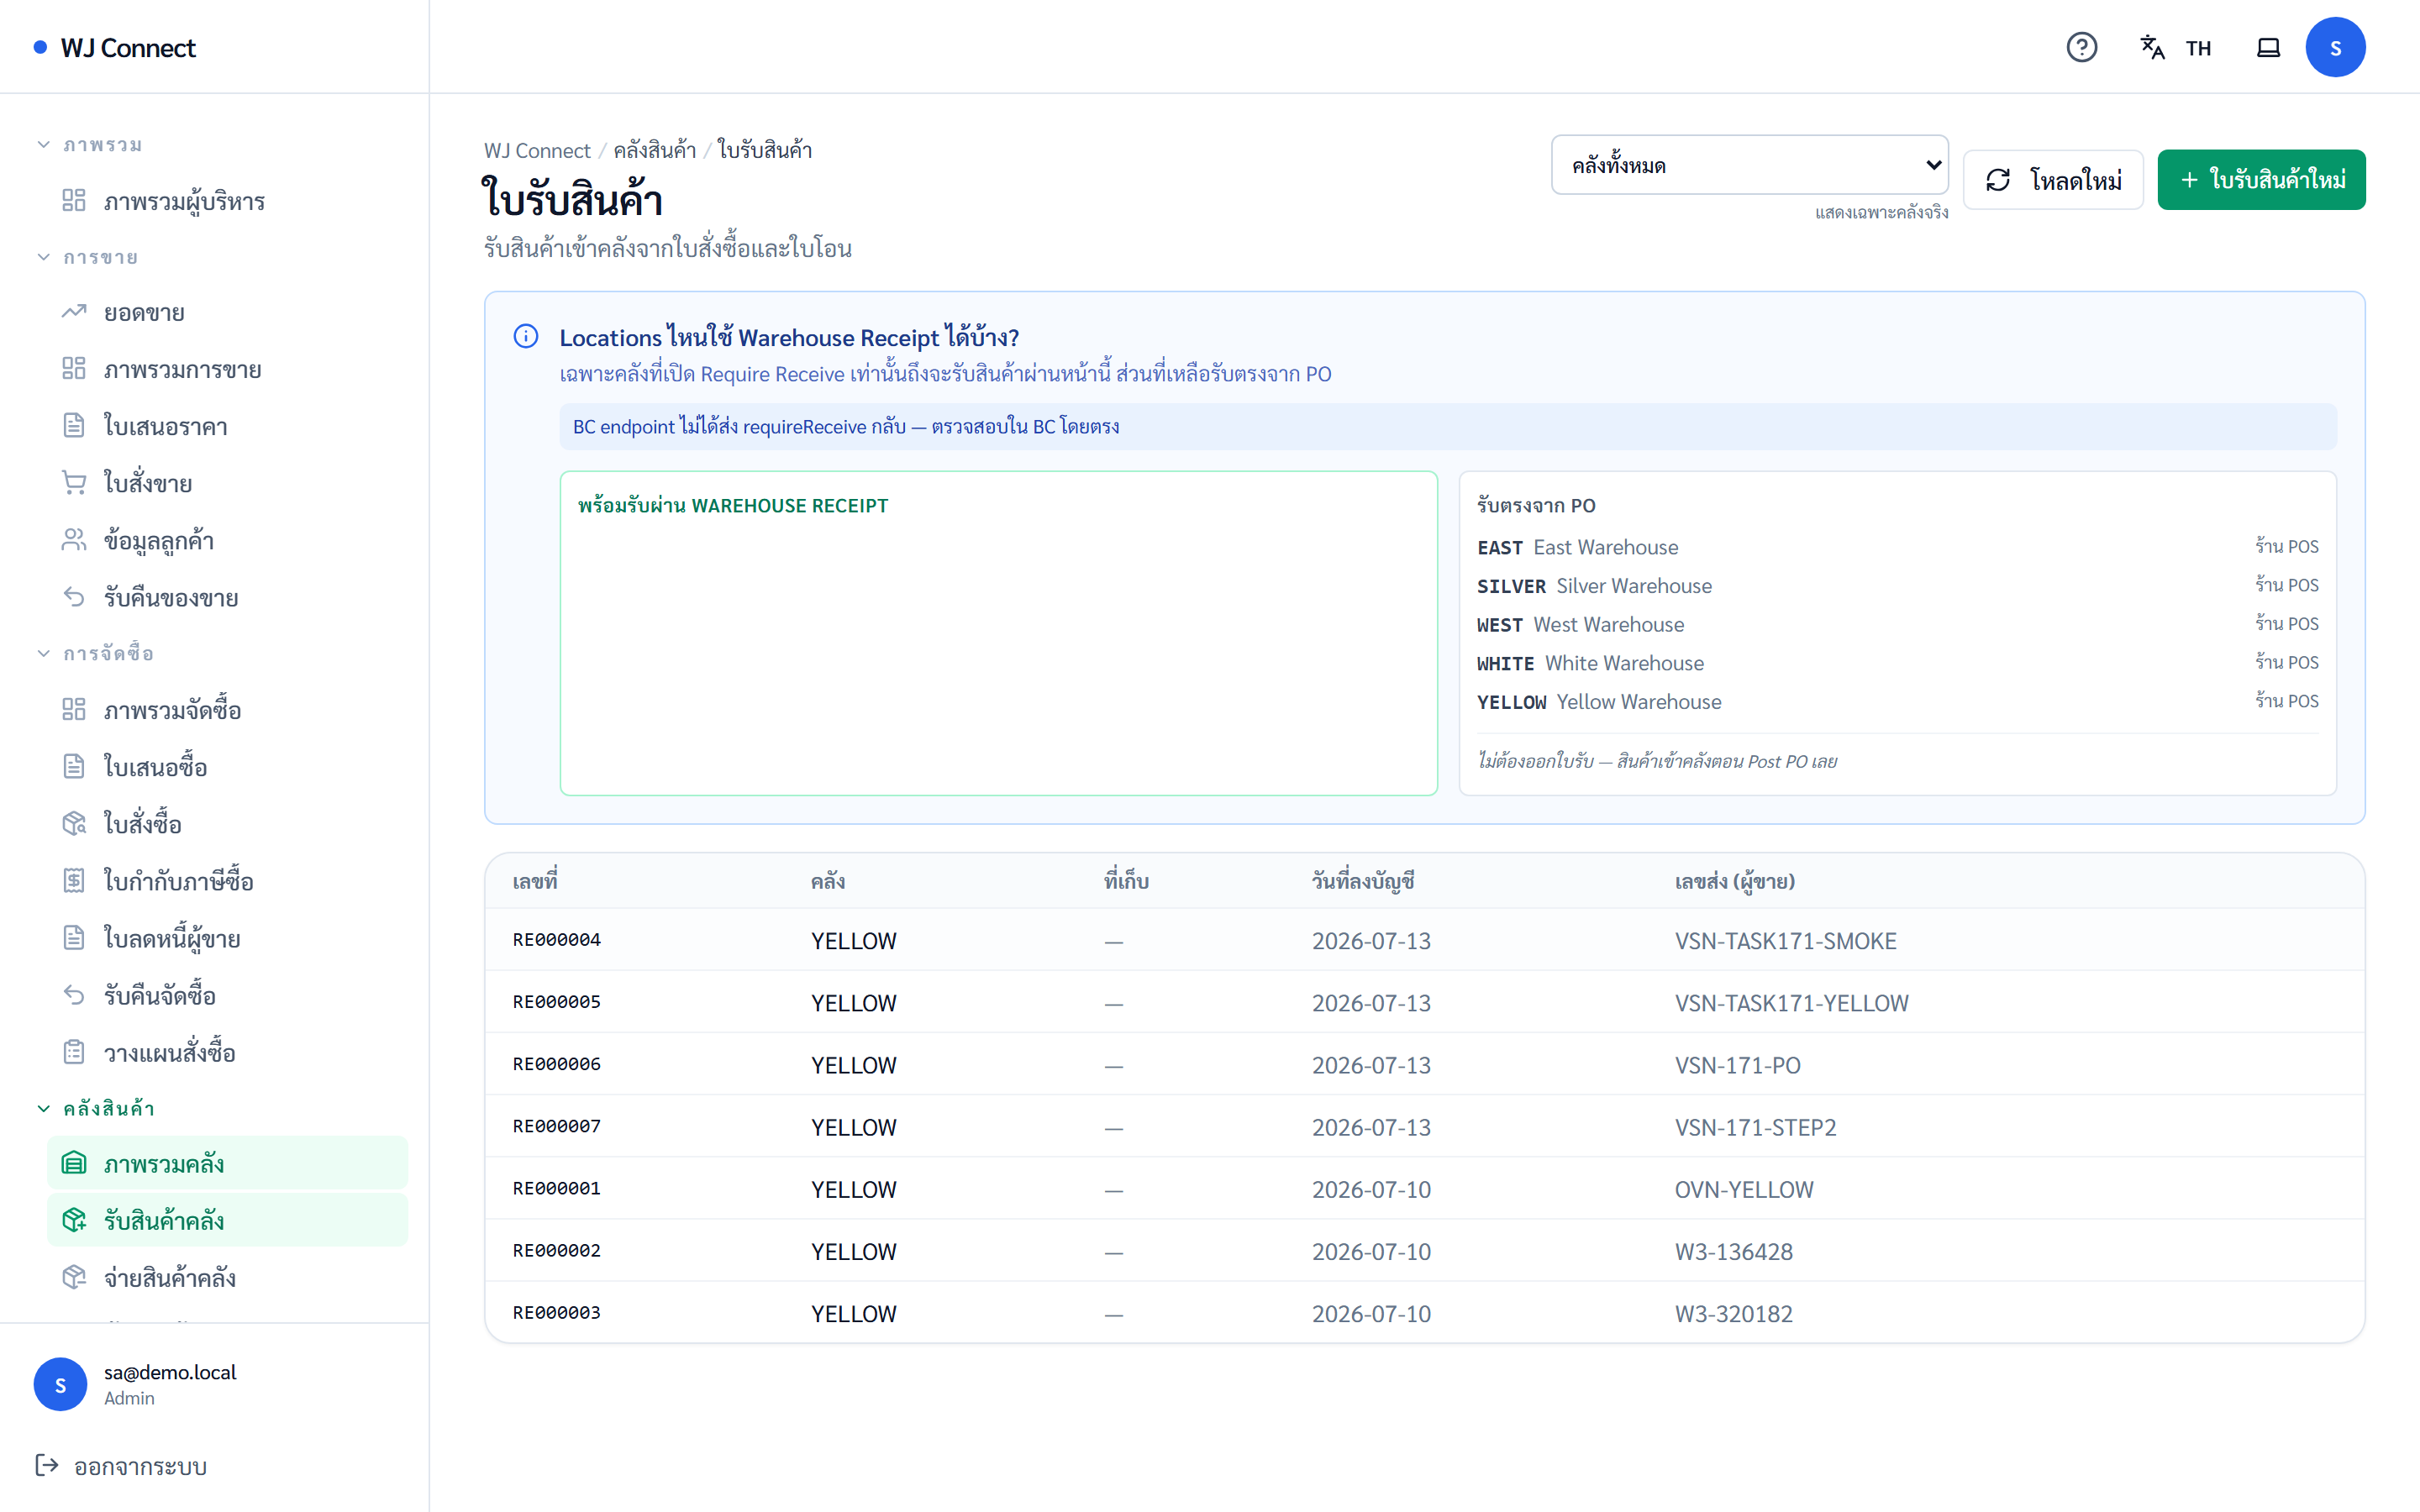Create new receipt with ใบรับสินค้าใหม่ button

pos(2261,180)
